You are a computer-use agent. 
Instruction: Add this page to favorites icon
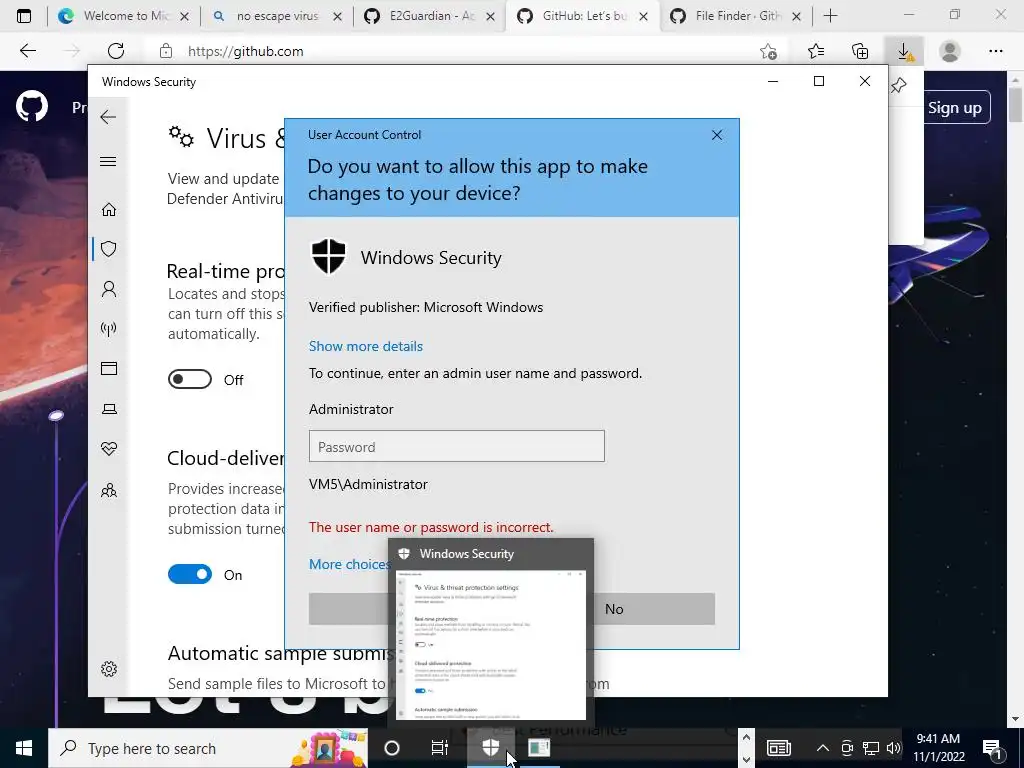click(x=769, y=51)
